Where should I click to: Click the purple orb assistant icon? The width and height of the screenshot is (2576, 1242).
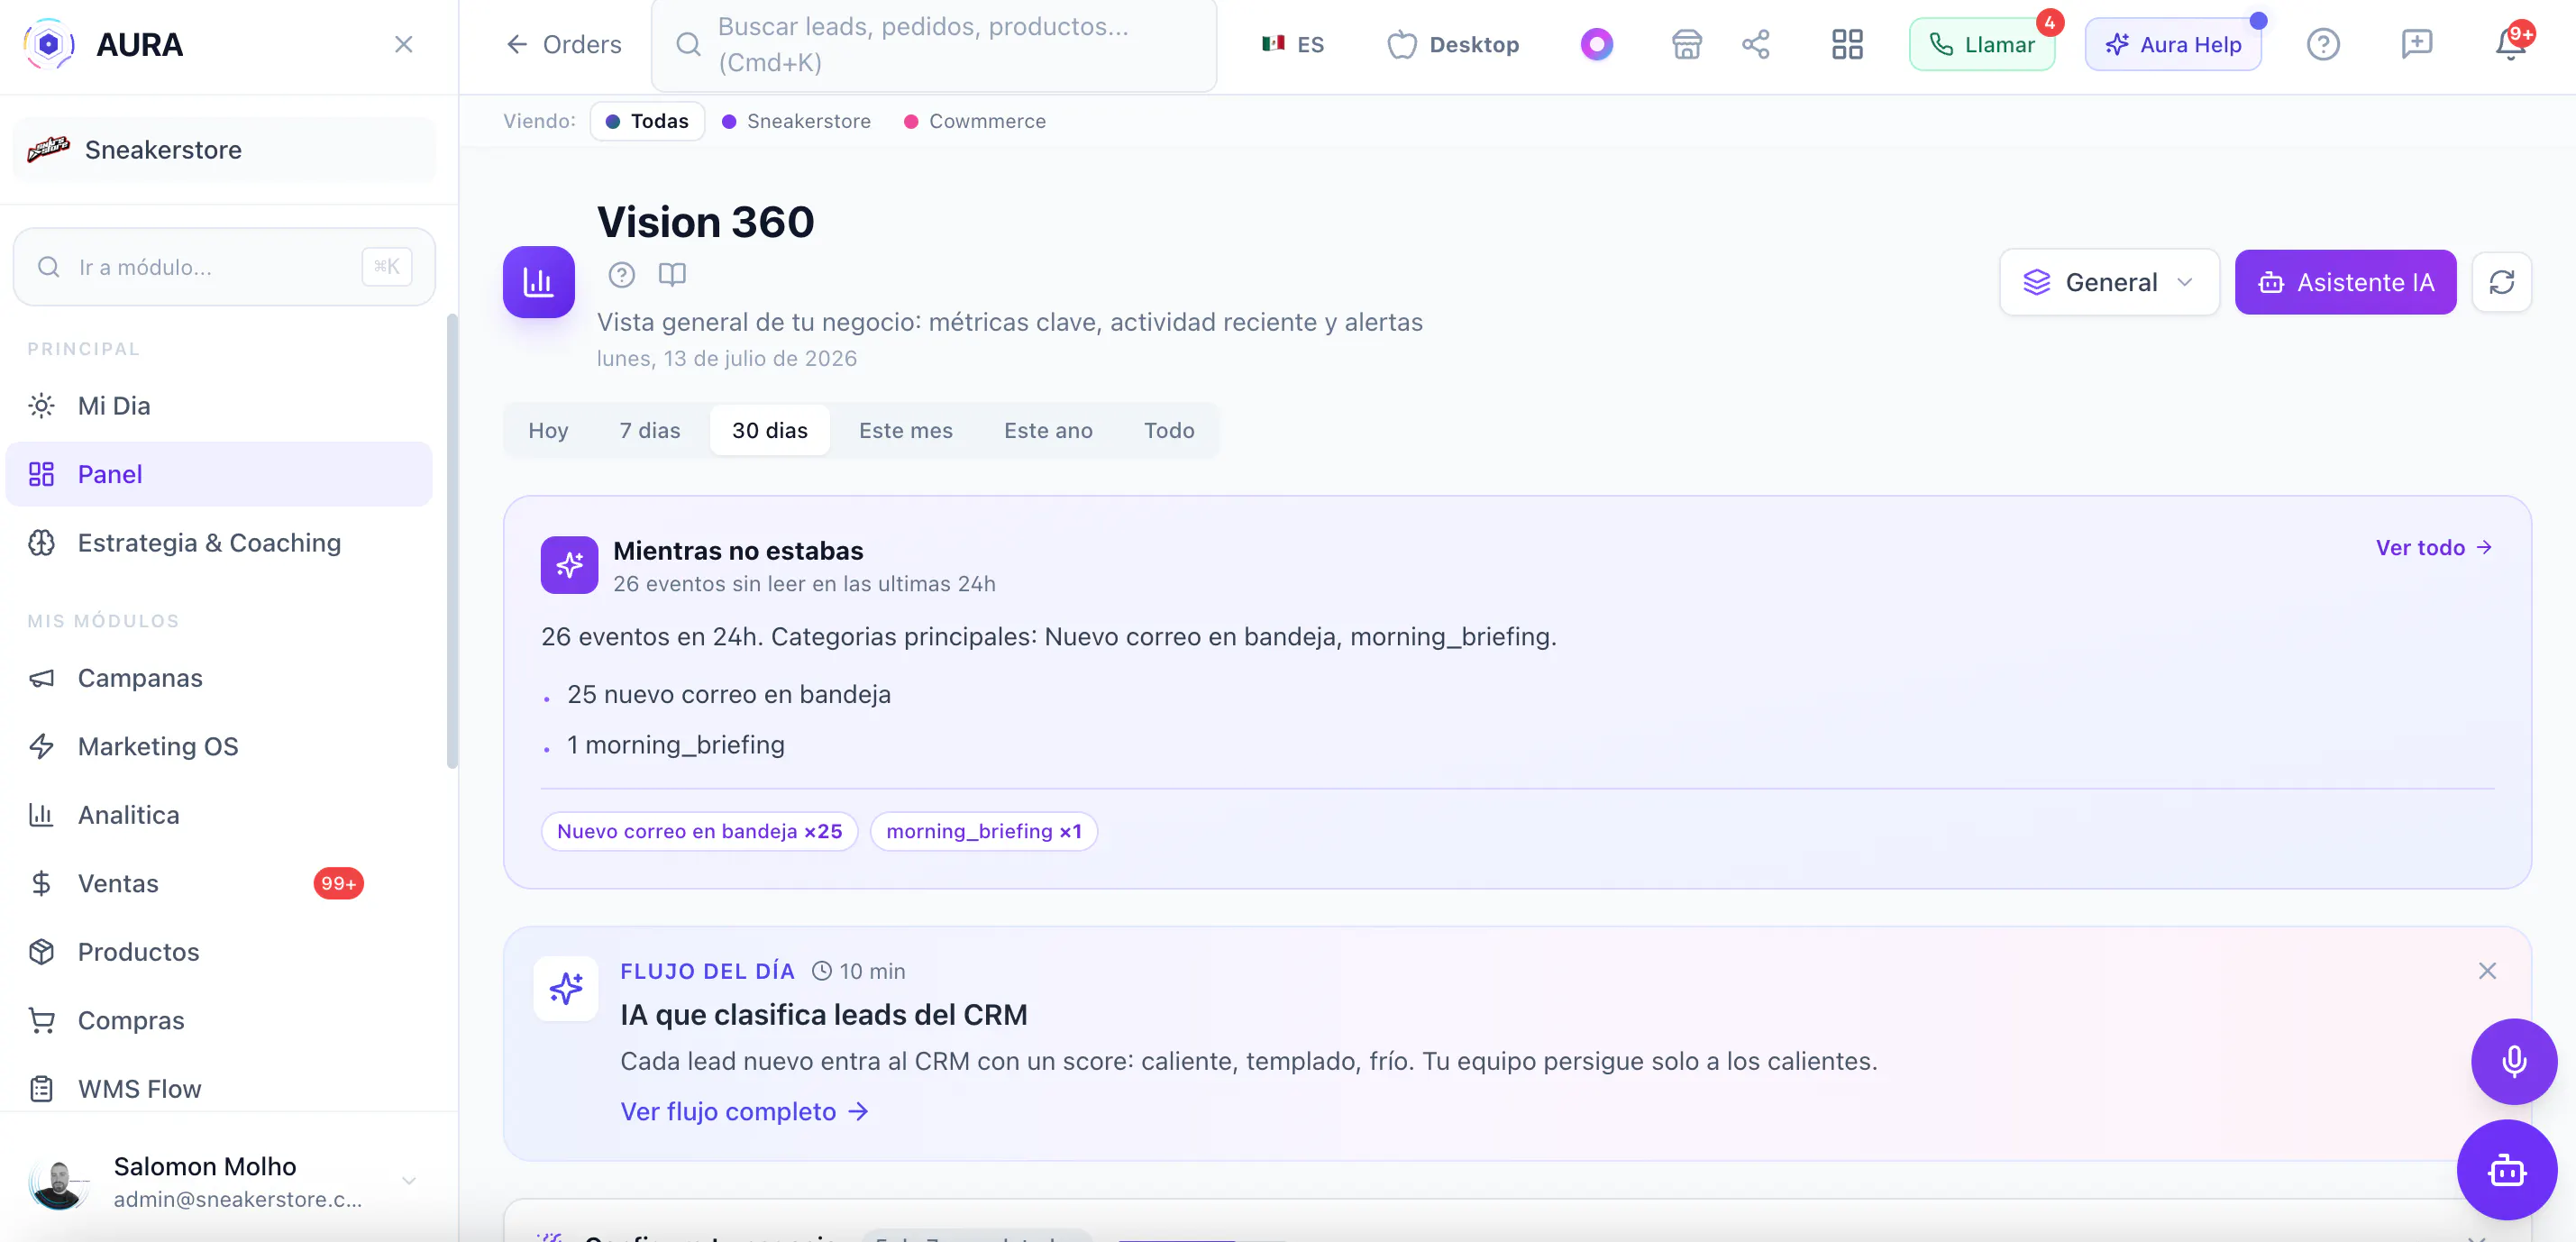(x=1596, y=44)
